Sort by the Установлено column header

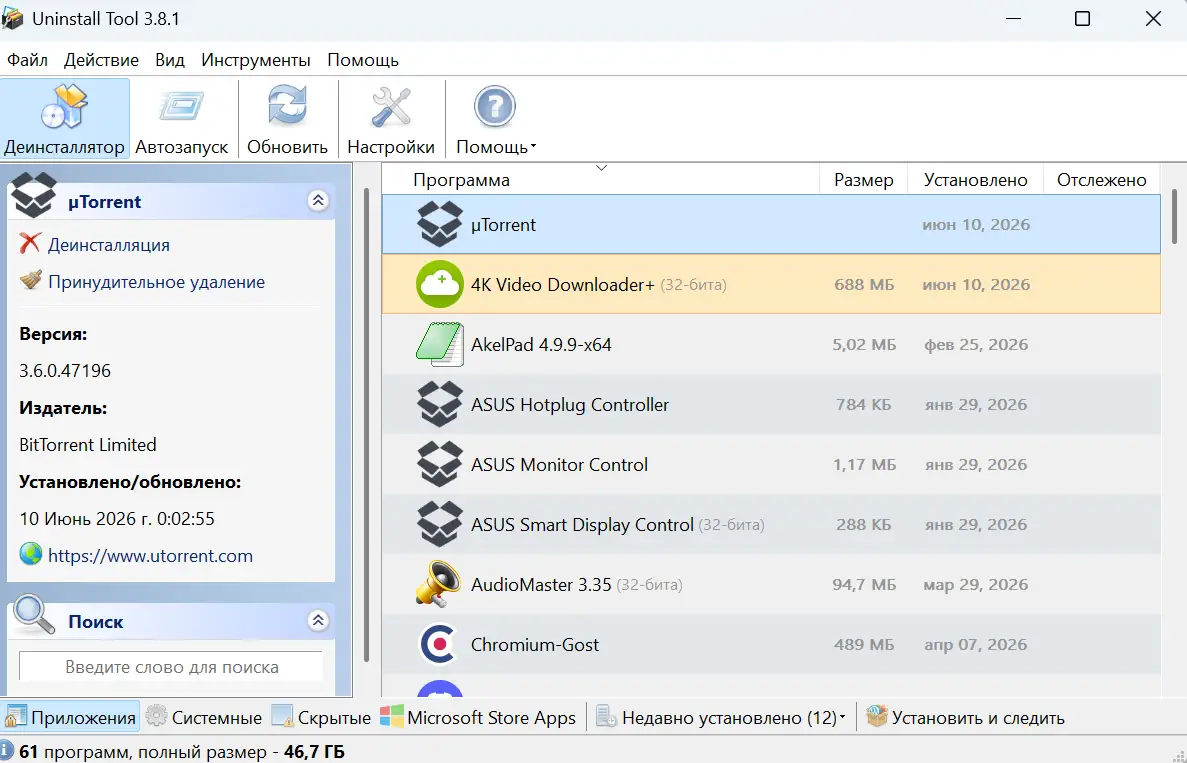point(976,179)
